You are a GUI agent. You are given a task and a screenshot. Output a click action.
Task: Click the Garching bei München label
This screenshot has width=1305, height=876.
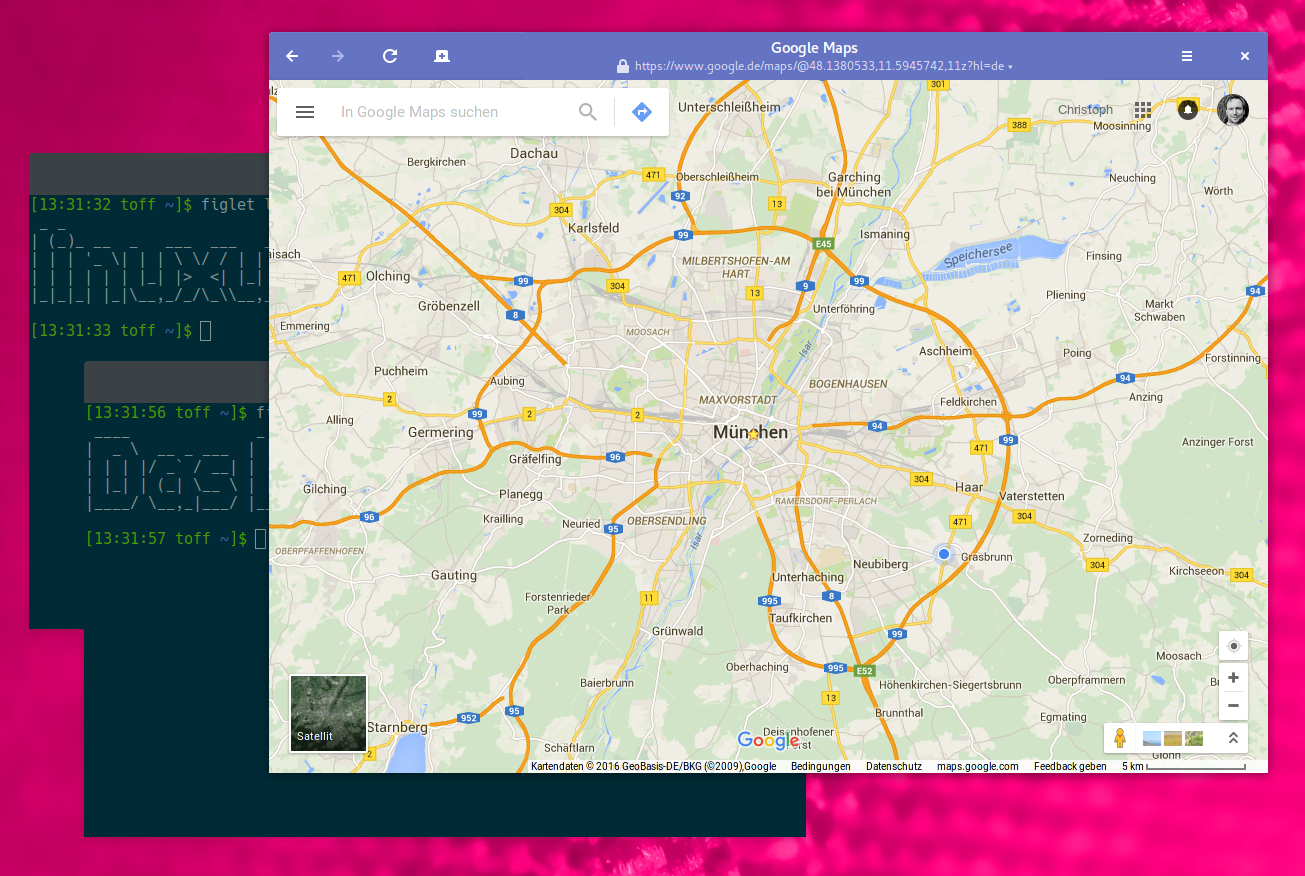coord(853,184)
